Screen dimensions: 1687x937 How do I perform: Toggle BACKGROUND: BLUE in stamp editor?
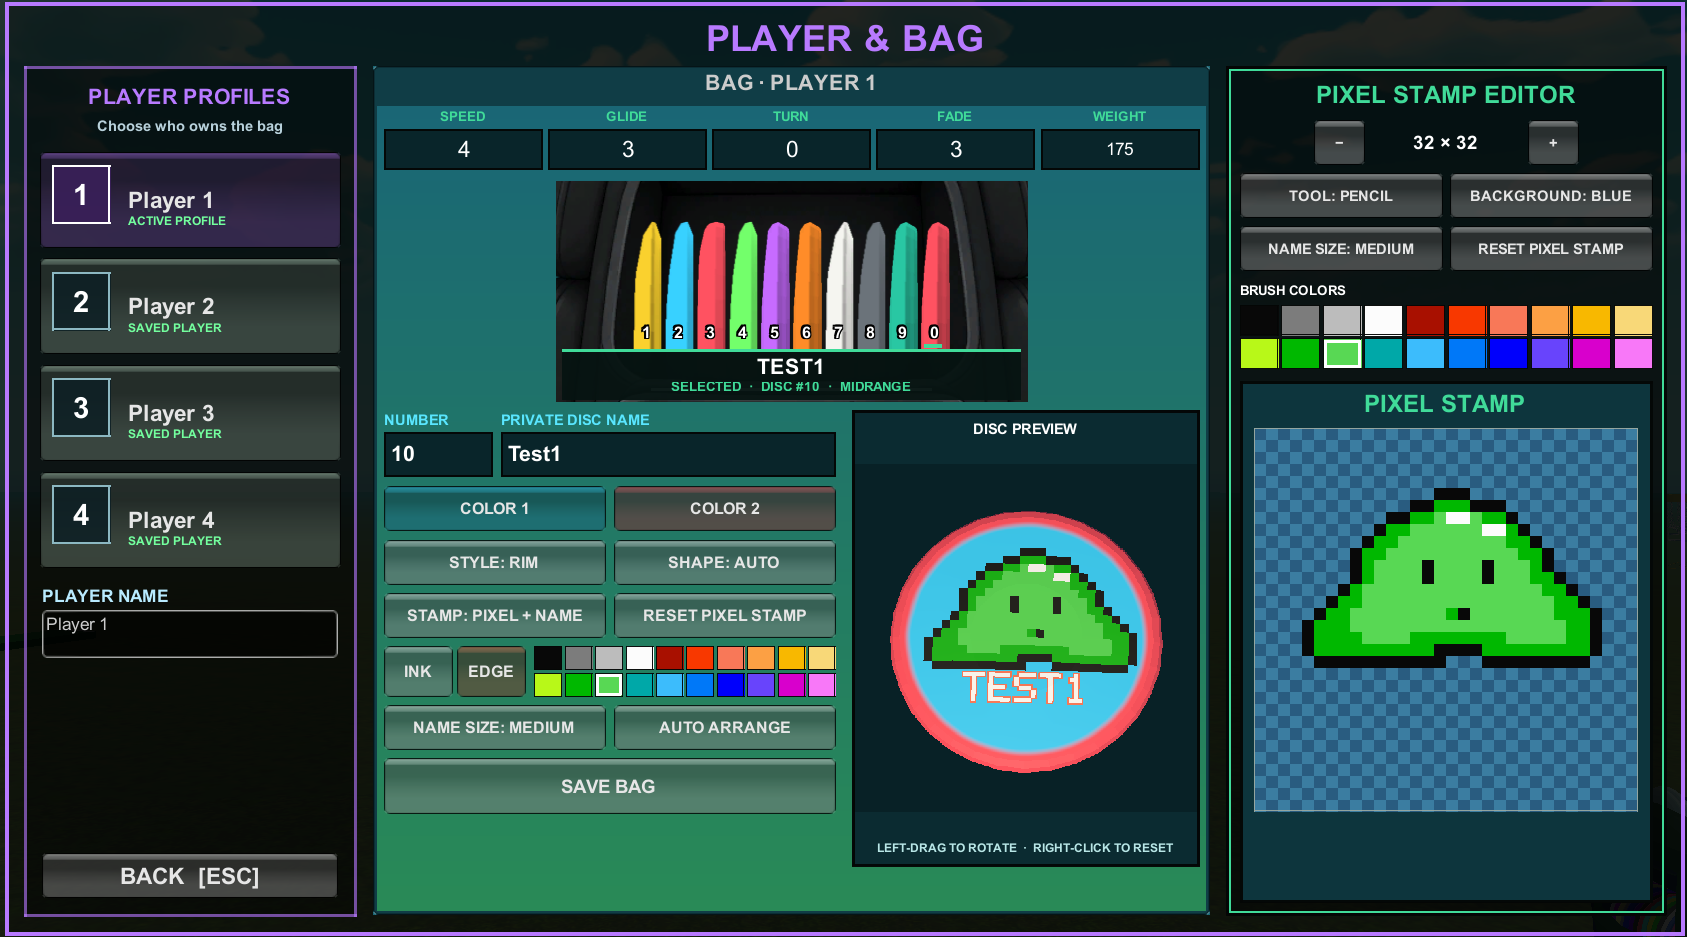(x=1551, y=196)
